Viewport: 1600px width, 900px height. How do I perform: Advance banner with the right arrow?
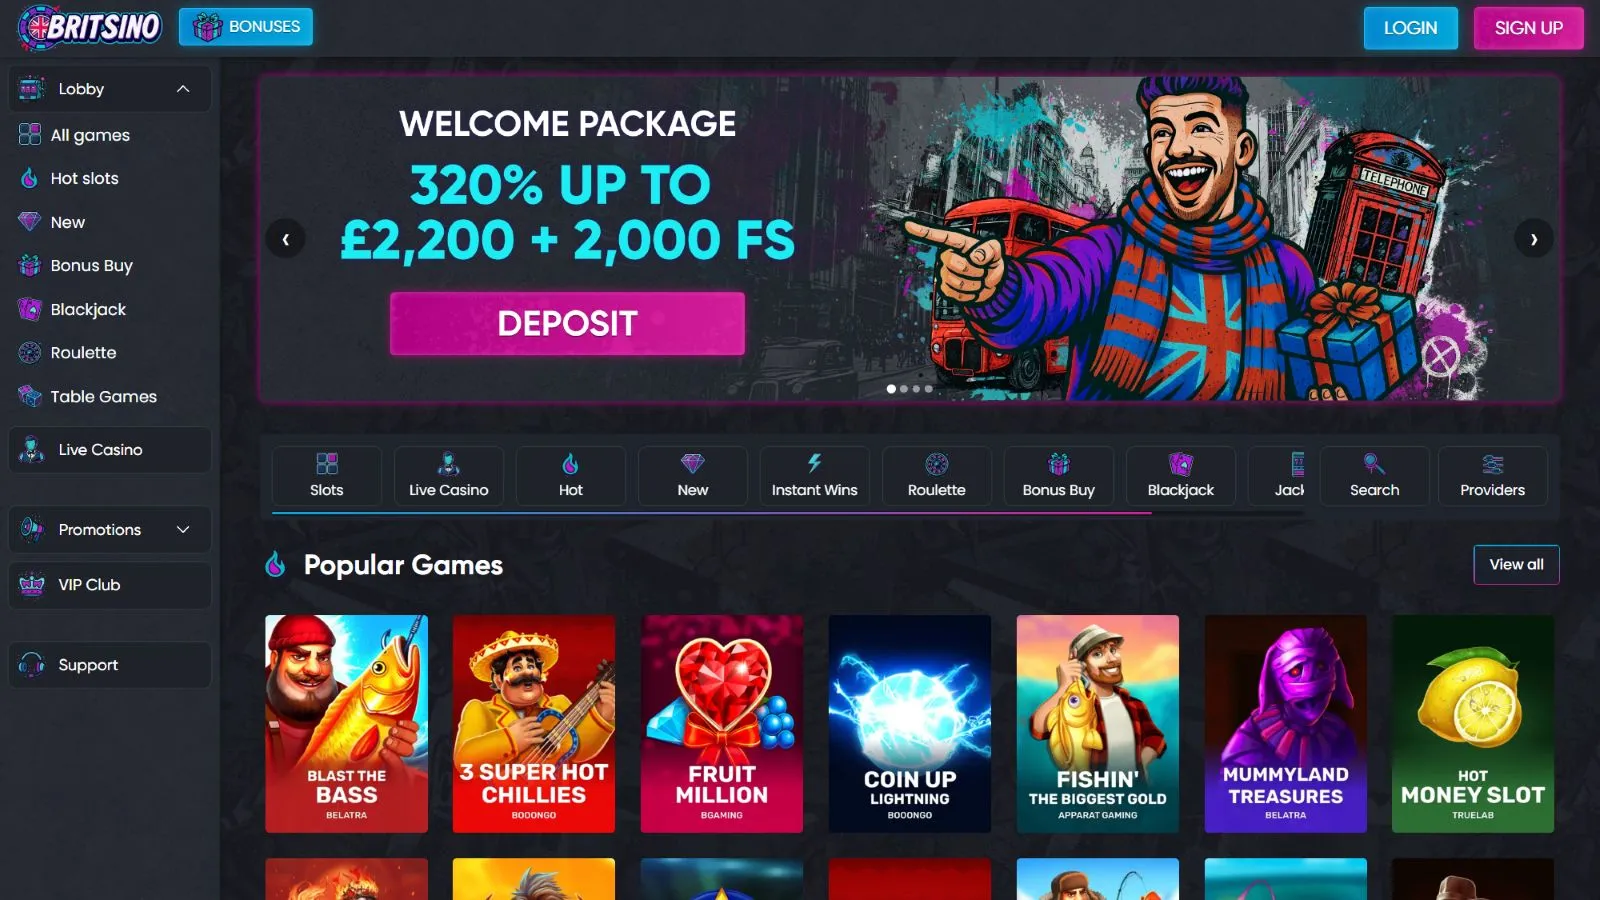(1533, 239)
